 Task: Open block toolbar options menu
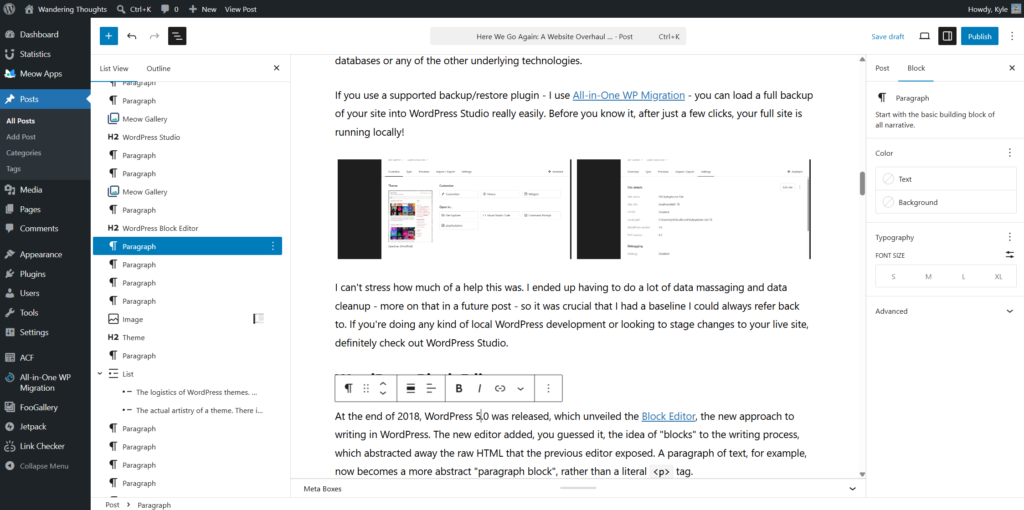[x=549, y=389]
